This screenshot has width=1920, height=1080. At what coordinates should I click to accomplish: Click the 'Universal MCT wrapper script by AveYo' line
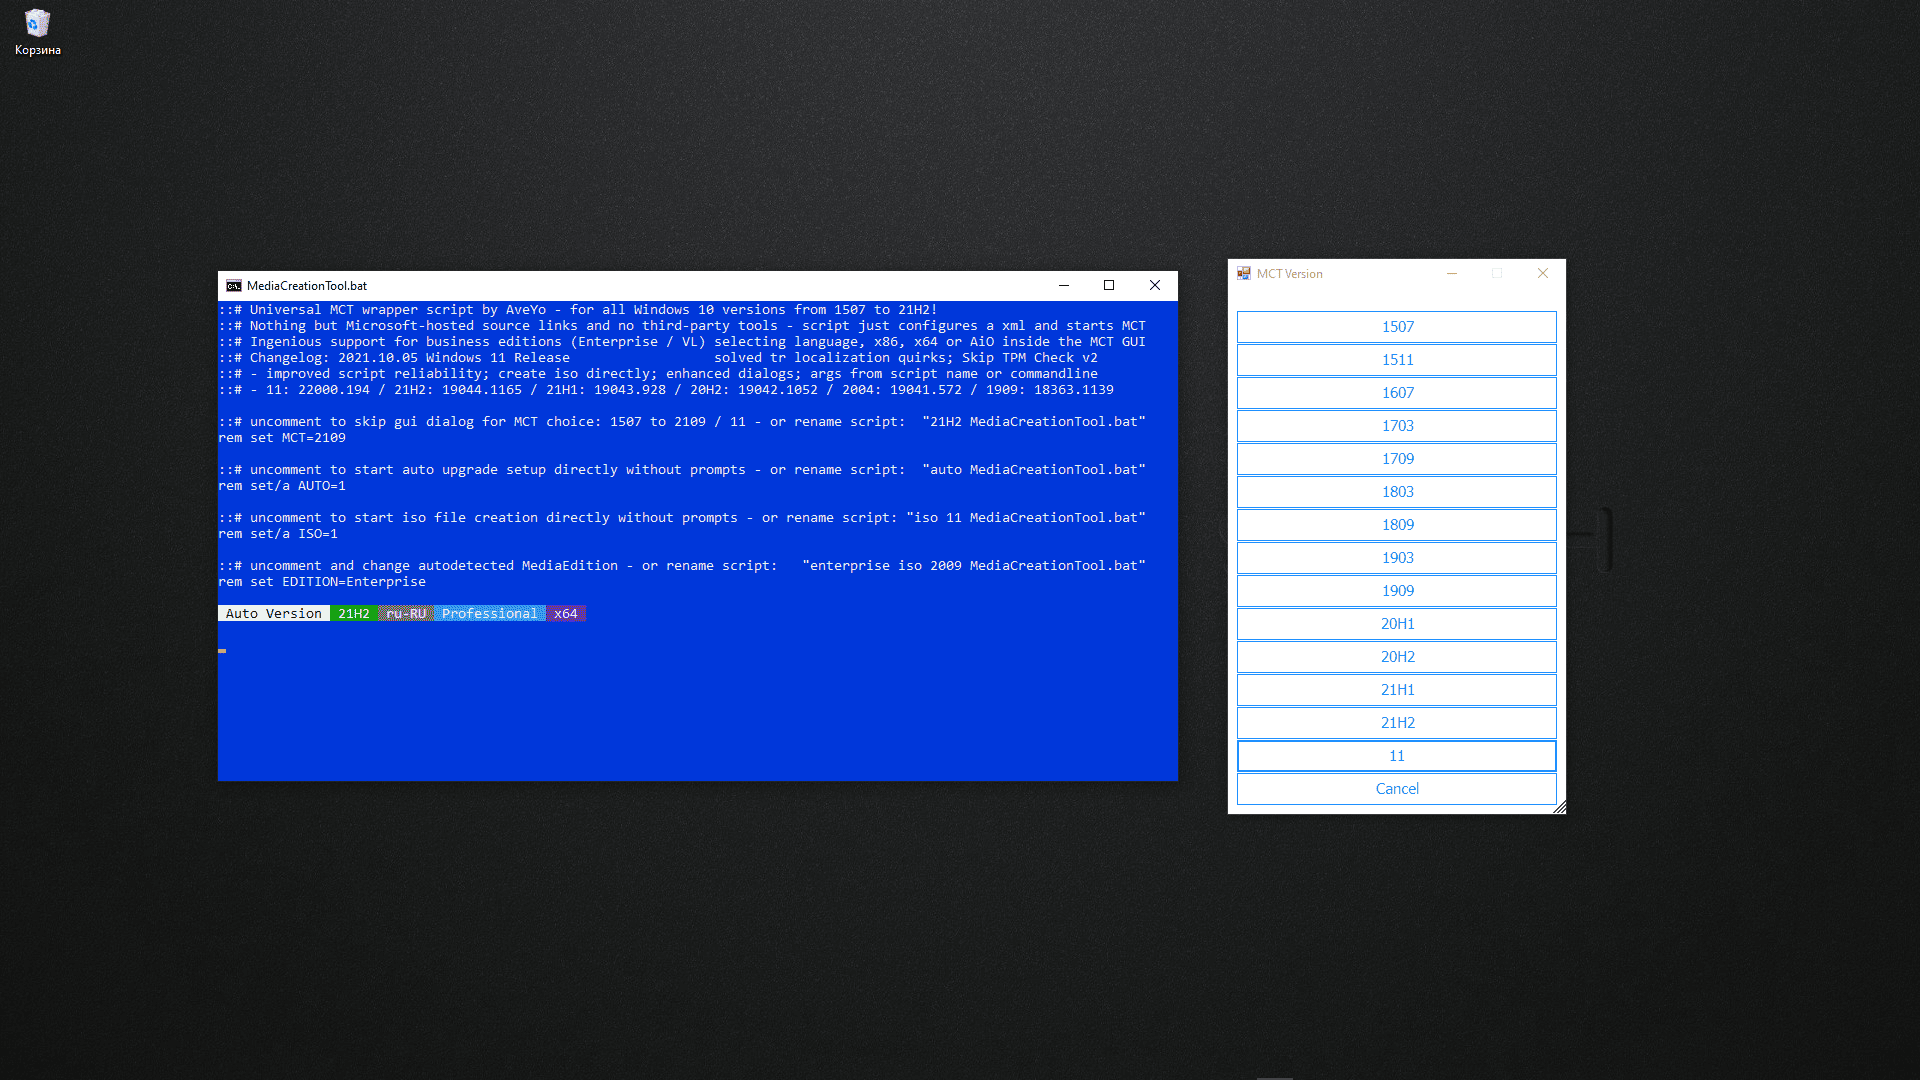click(x=578, y=310)
